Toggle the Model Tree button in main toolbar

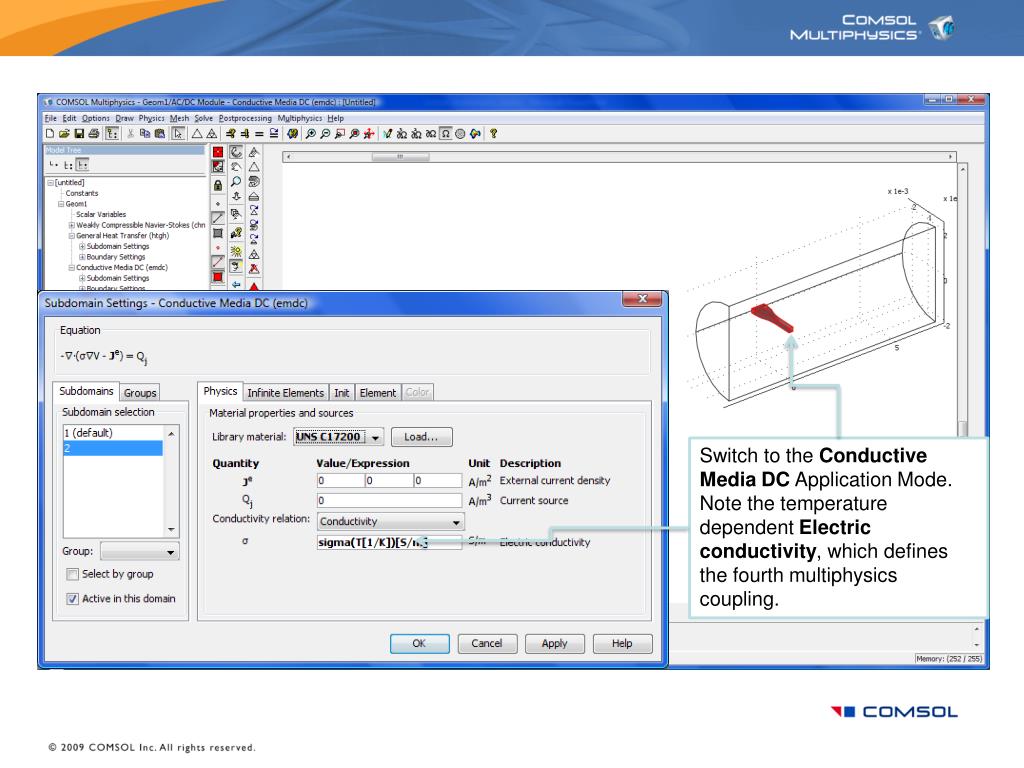pos(112,134)
